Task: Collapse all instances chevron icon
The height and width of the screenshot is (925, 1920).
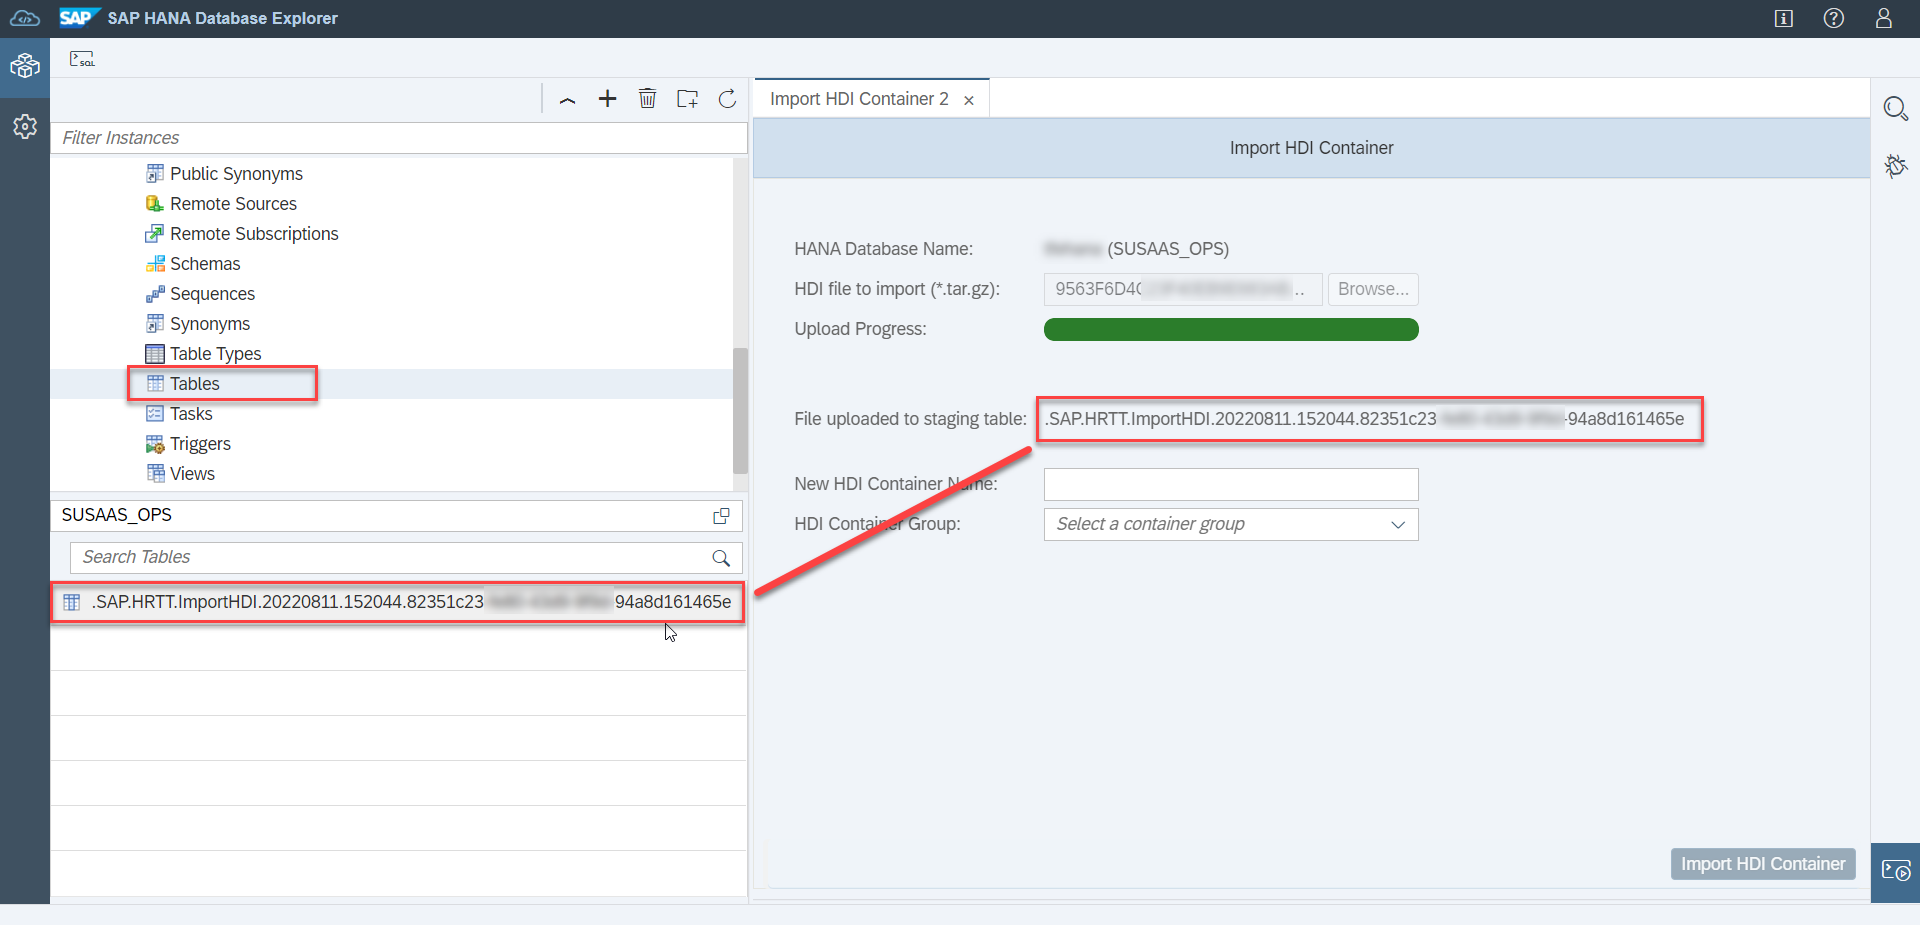Action: pos(567,99)
